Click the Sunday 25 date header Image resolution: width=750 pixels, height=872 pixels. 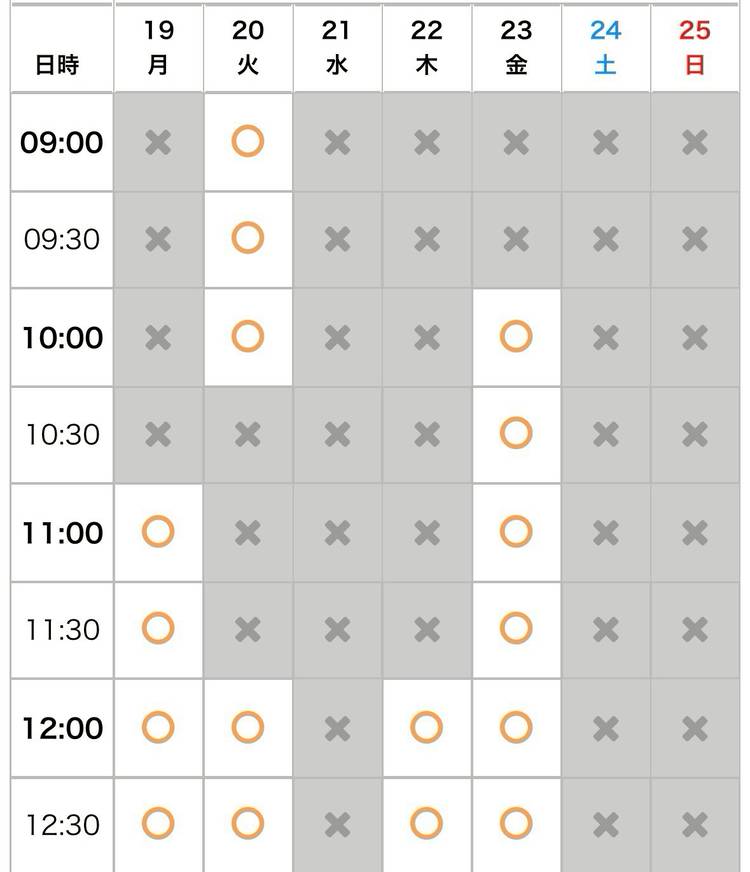pyautogui.click(x=694, y=47)
